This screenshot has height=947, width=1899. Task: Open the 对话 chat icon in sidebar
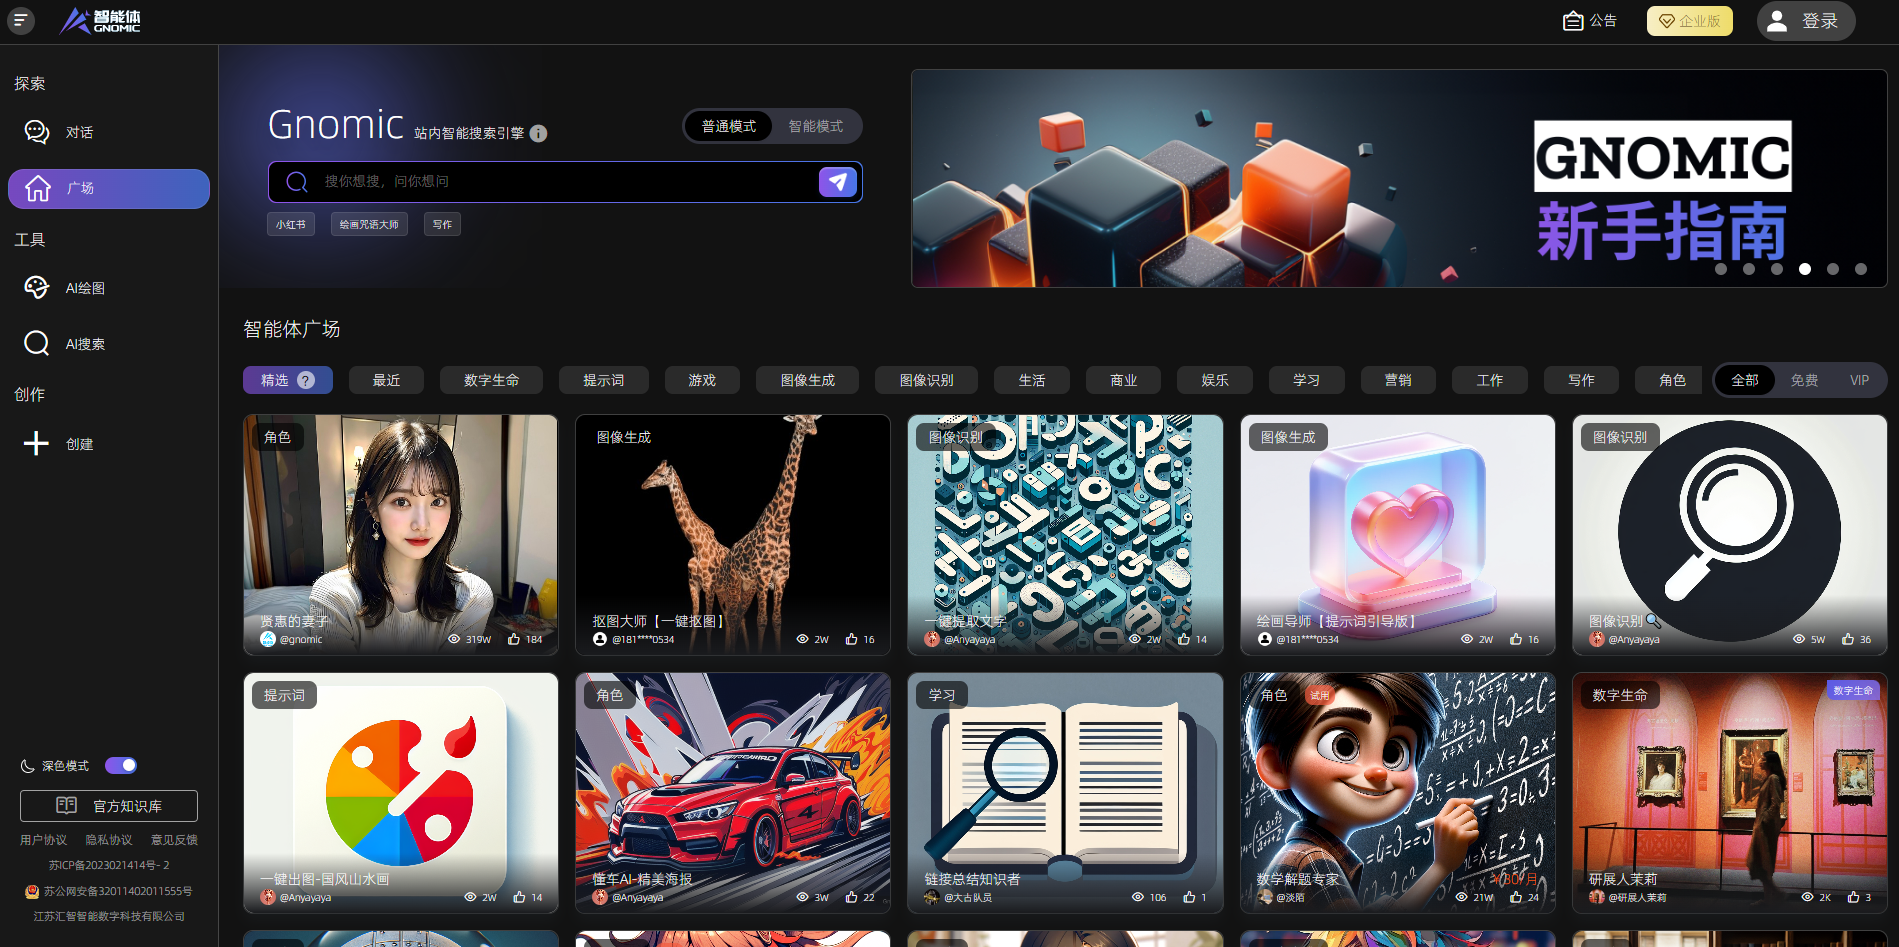coord(37,132)
